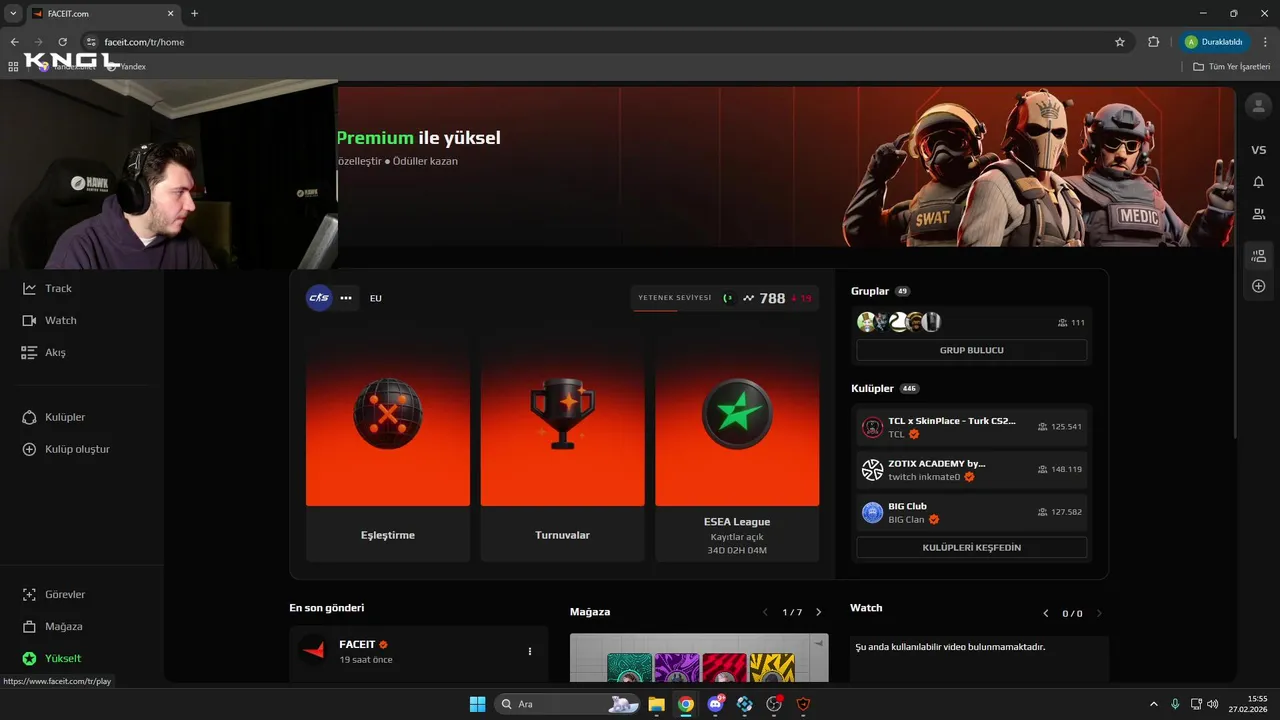The width and height of the screenshot is (1280, 720).
Task: Open the ESEA League card
Action: (x=737, y=447)
